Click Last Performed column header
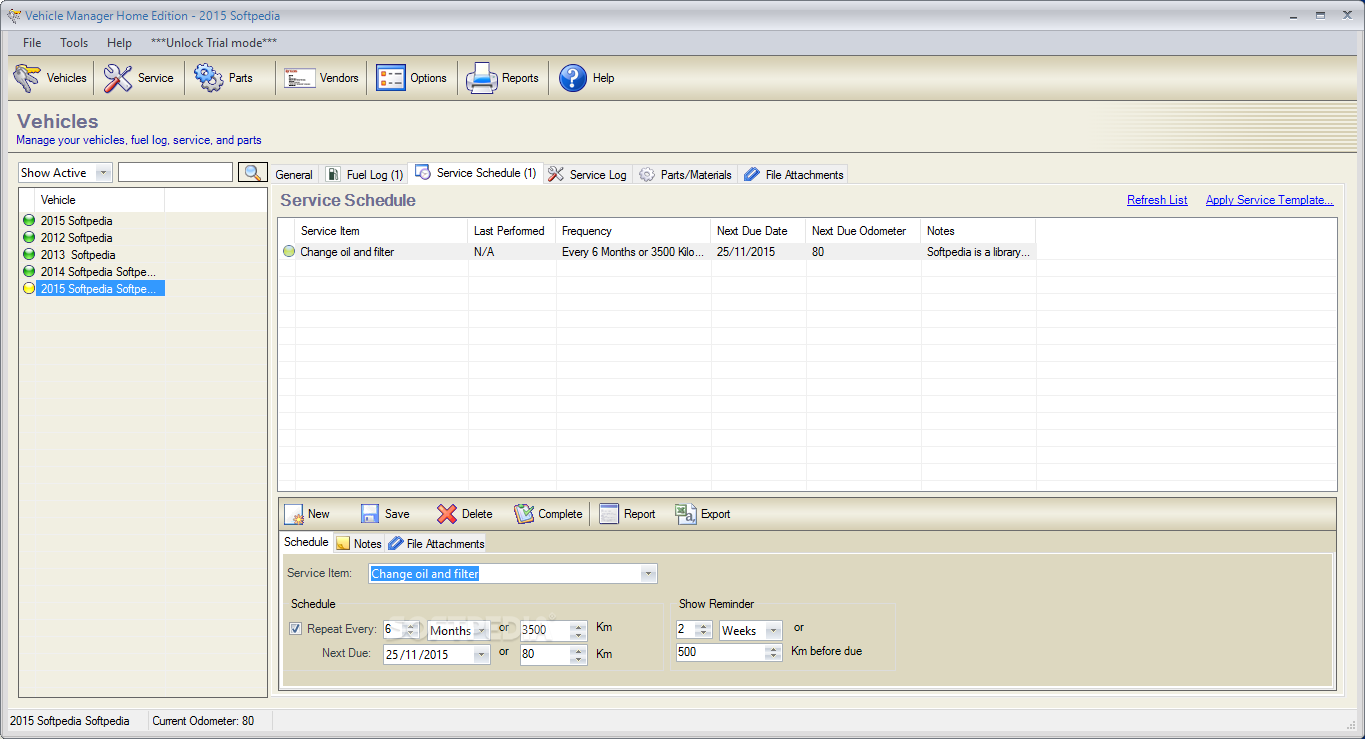Screen dimensions: 1365x739 click(512, 231)
